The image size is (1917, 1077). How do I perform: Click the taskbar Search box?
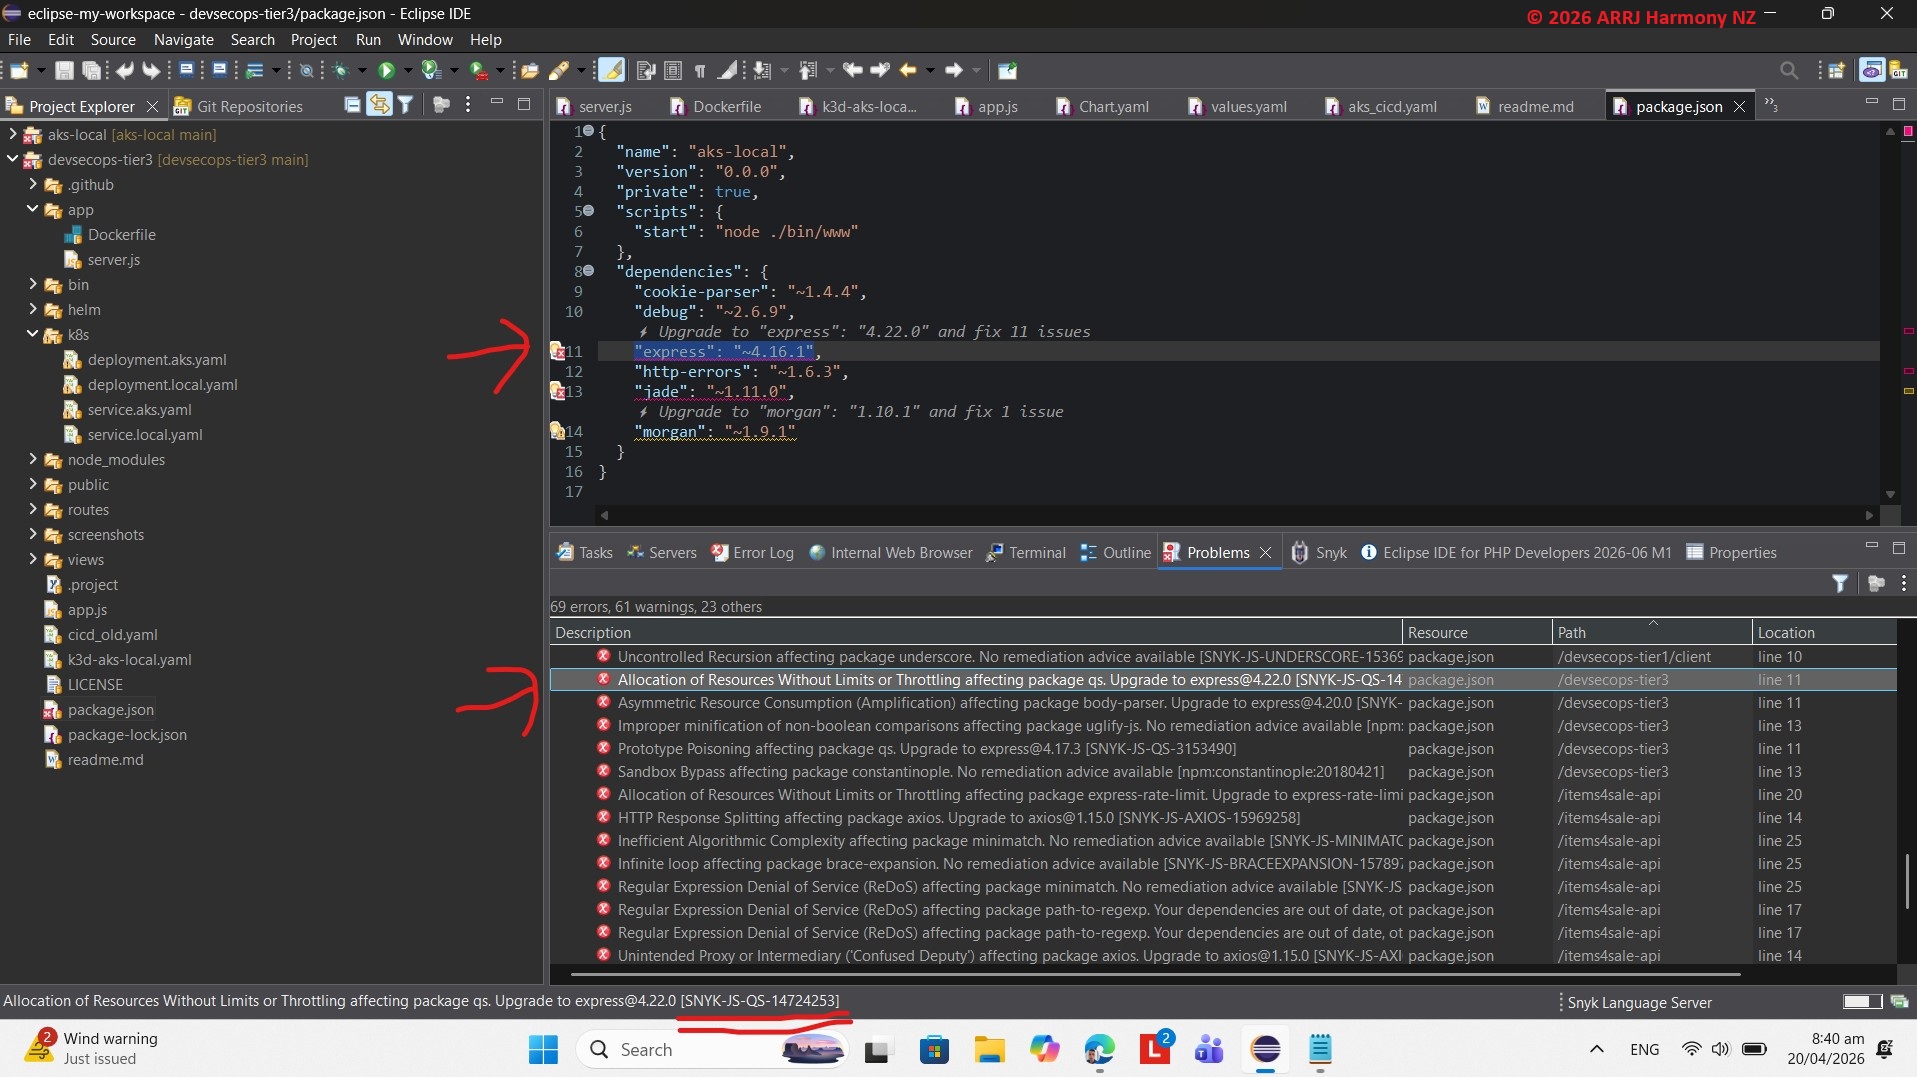713,1049
